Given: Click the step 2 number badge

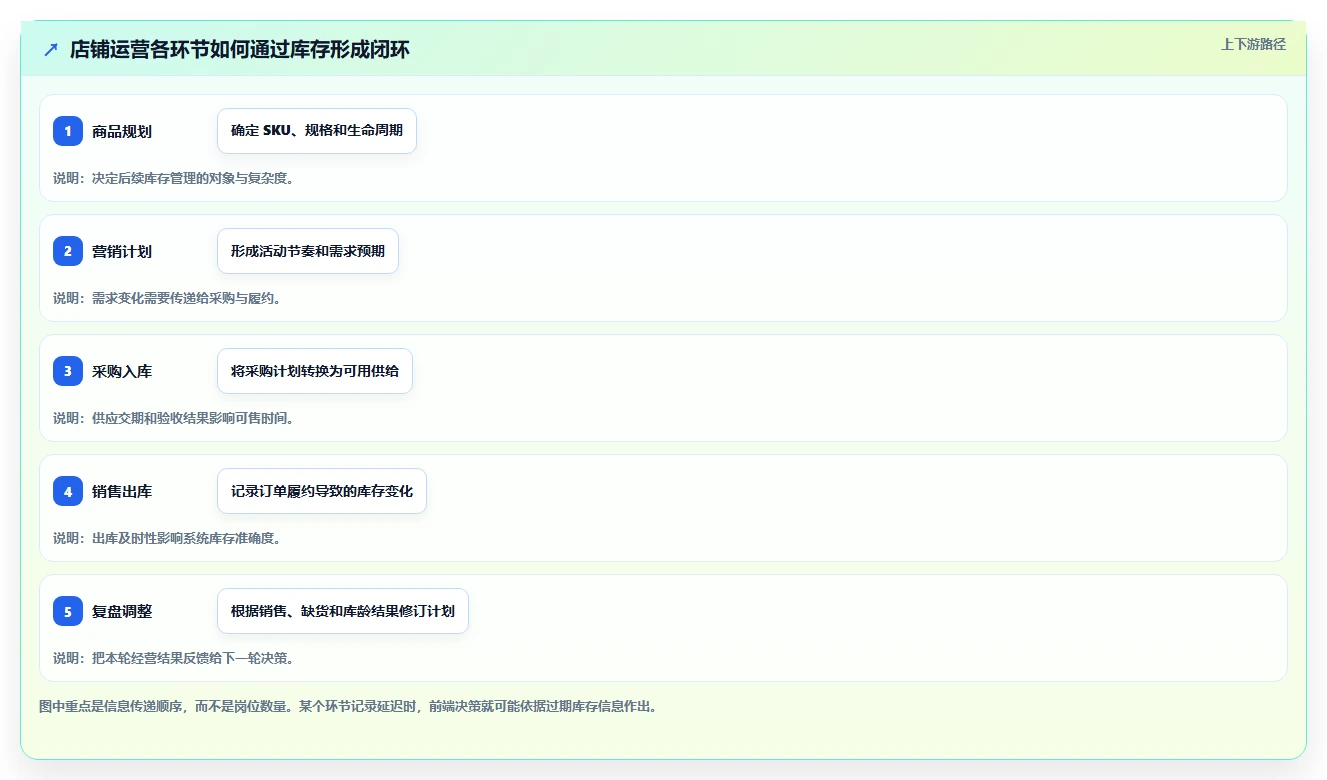Looking at the screenshot, I should [x=68, y=251].
